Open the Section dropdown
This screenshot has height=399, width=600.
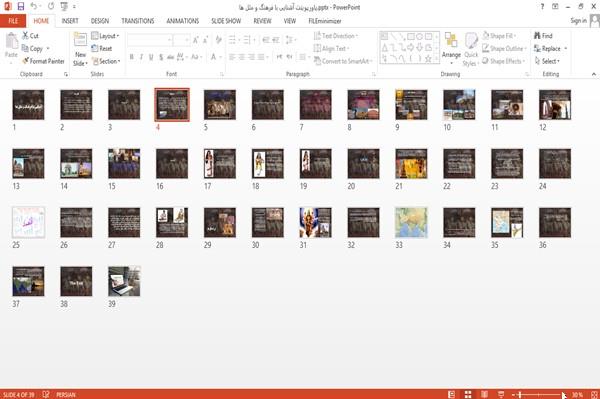pos(106,61)
